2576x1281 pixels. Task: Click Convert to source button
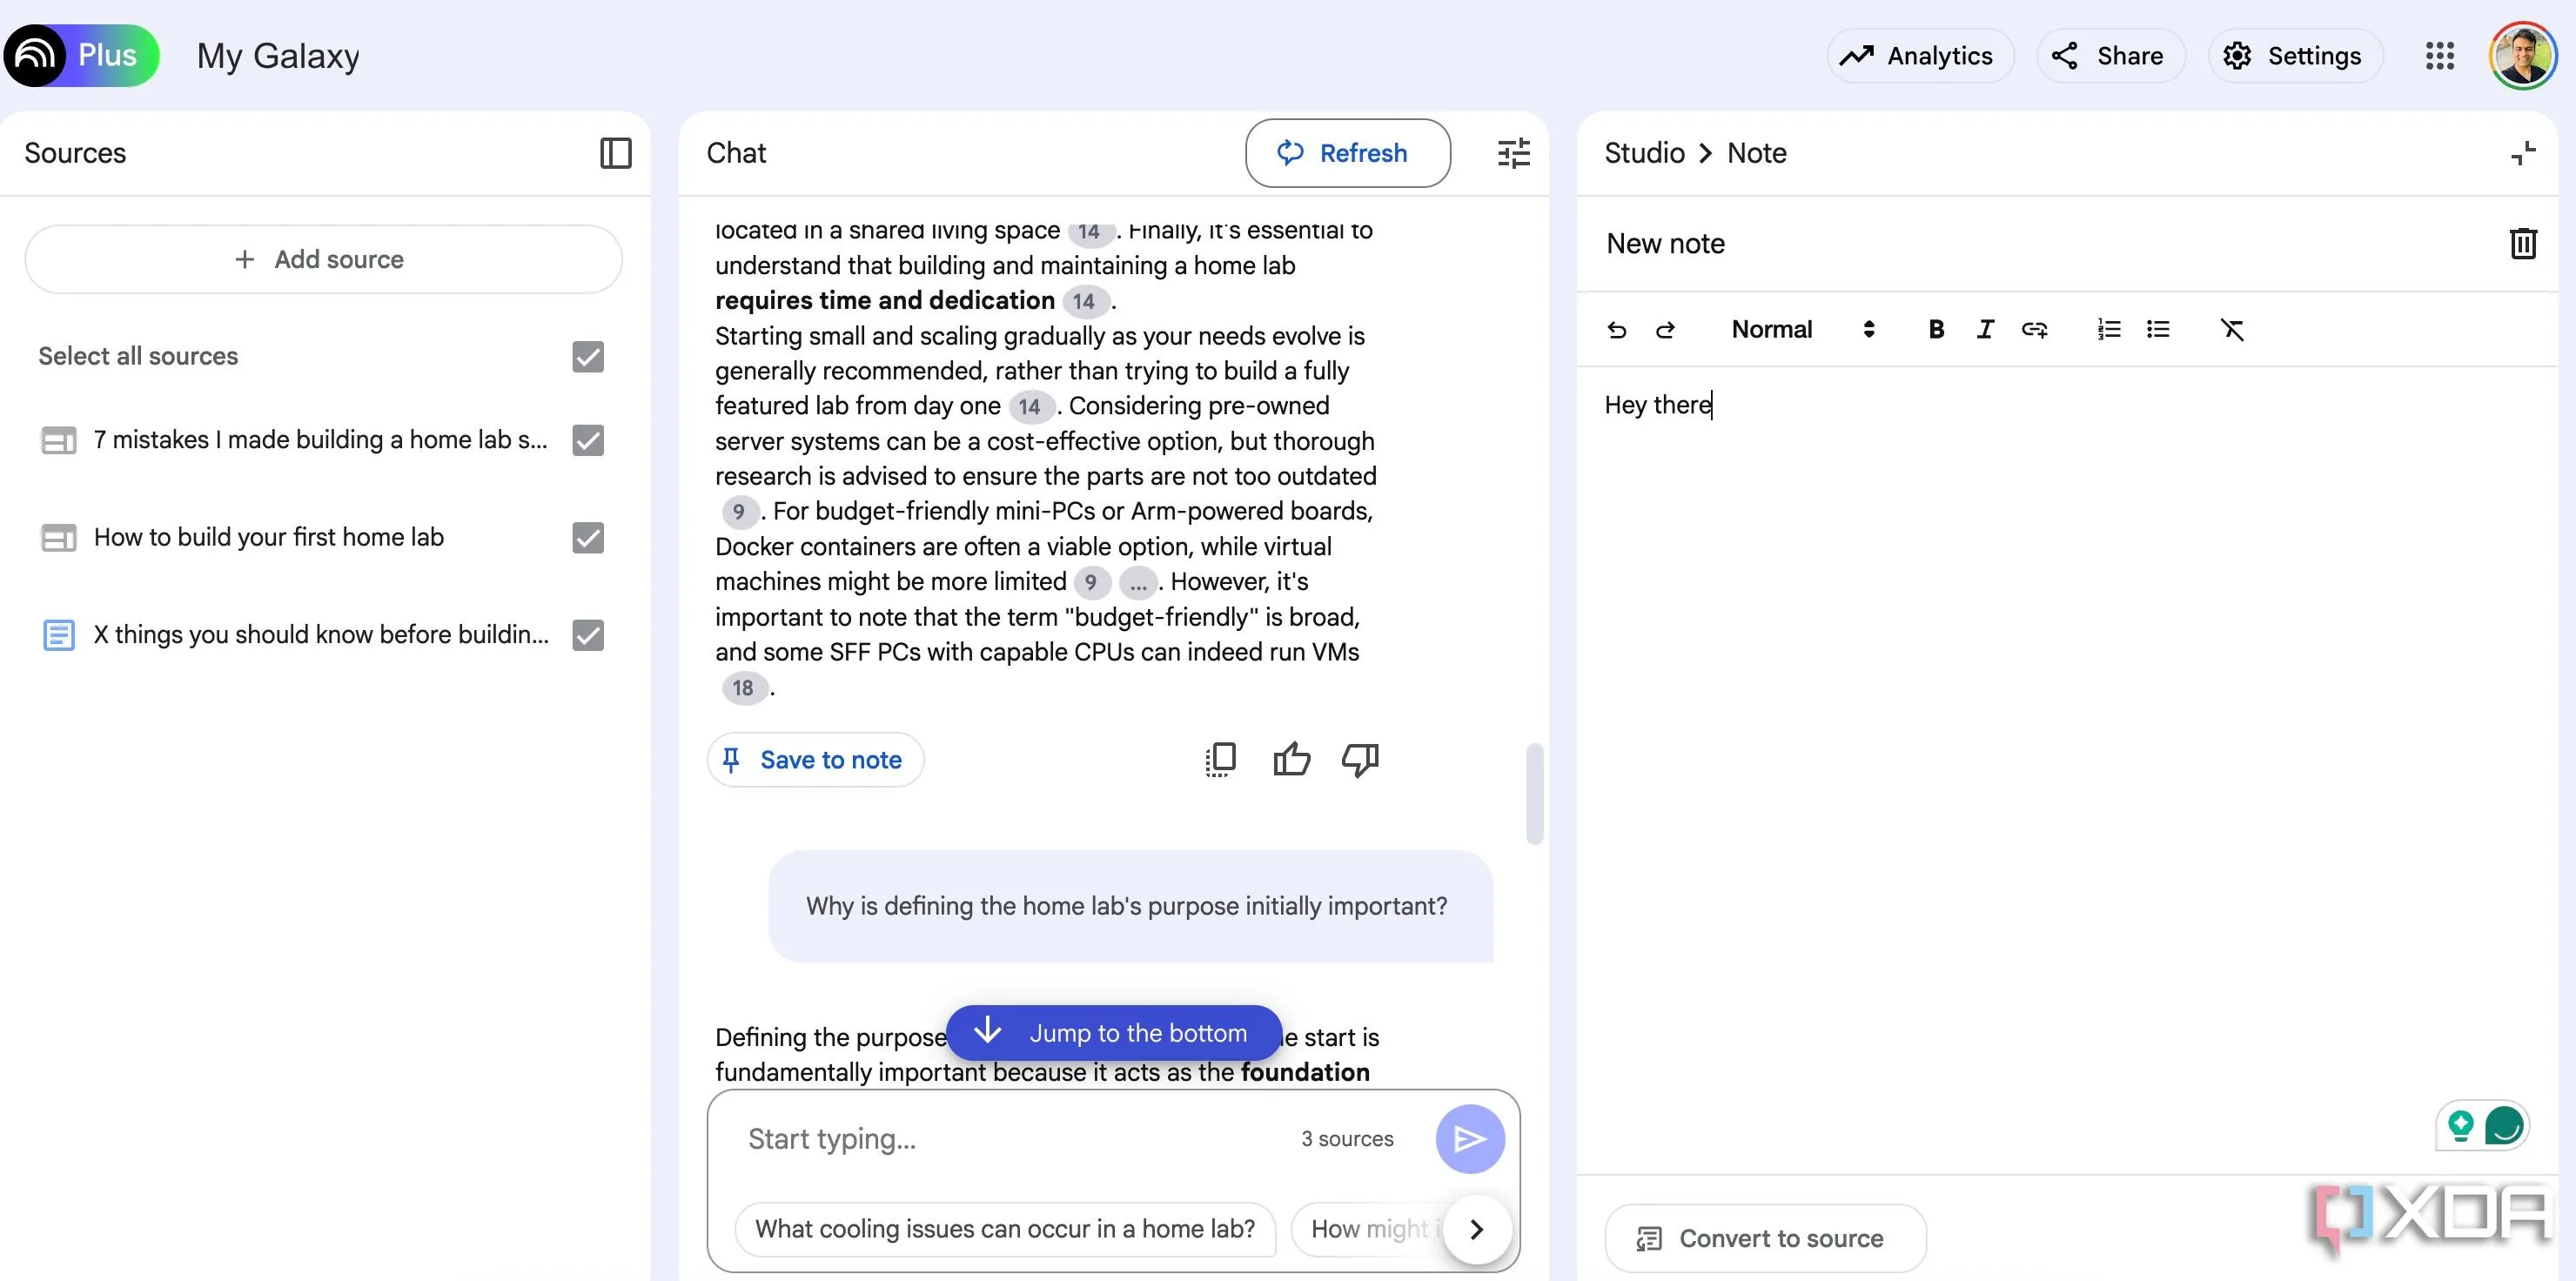click(1764, 1238)
